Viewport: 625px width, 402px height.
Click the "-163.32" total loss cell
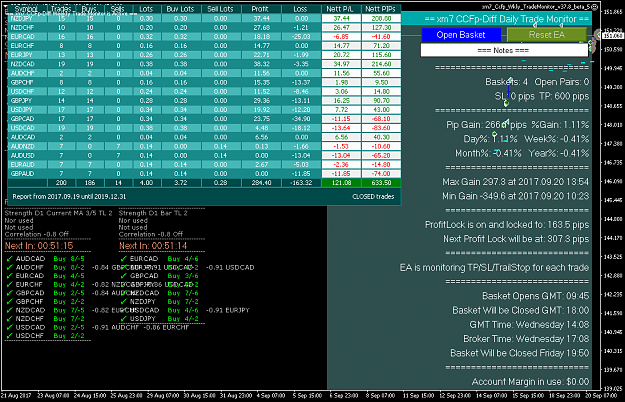301,183
